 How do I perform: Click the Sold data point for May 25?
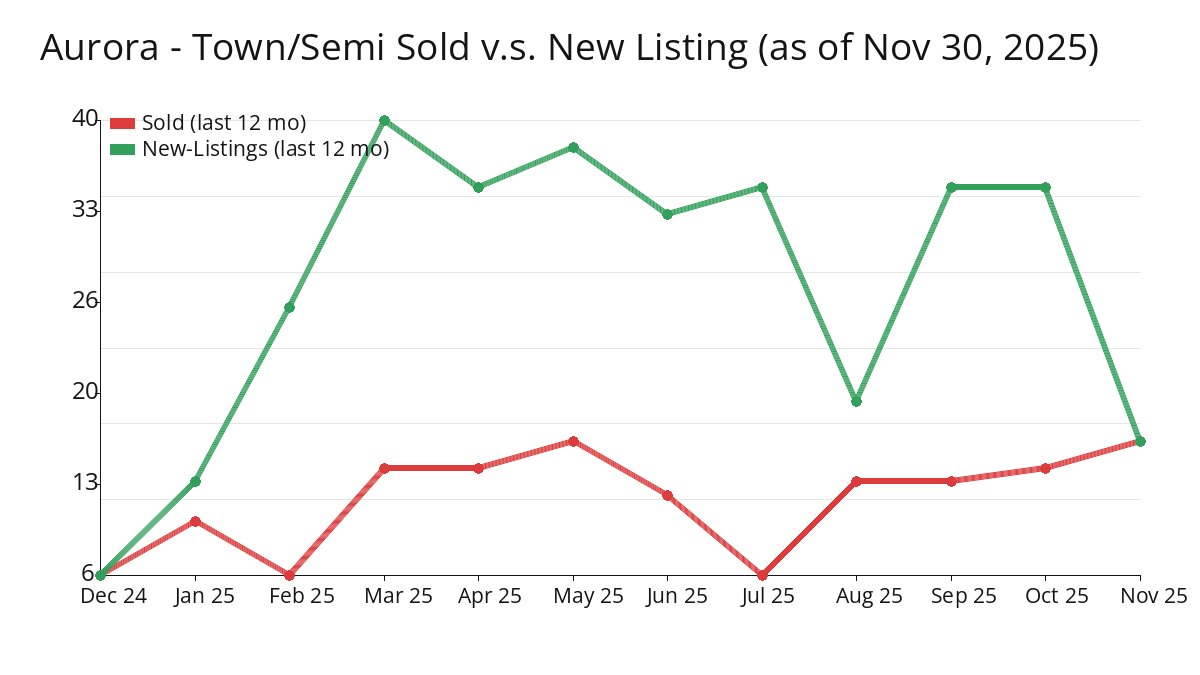pyautogui.click(x=573, y=441)
